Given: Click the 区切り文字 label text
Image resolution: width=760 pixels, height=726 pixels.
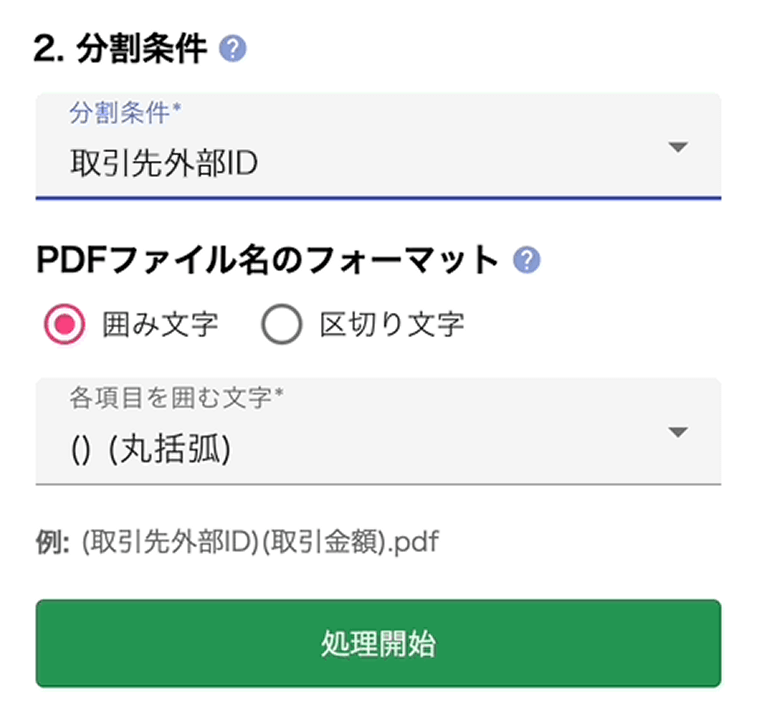Looking at the screenshot, I should pyautogui.click(x=392, y=324).
